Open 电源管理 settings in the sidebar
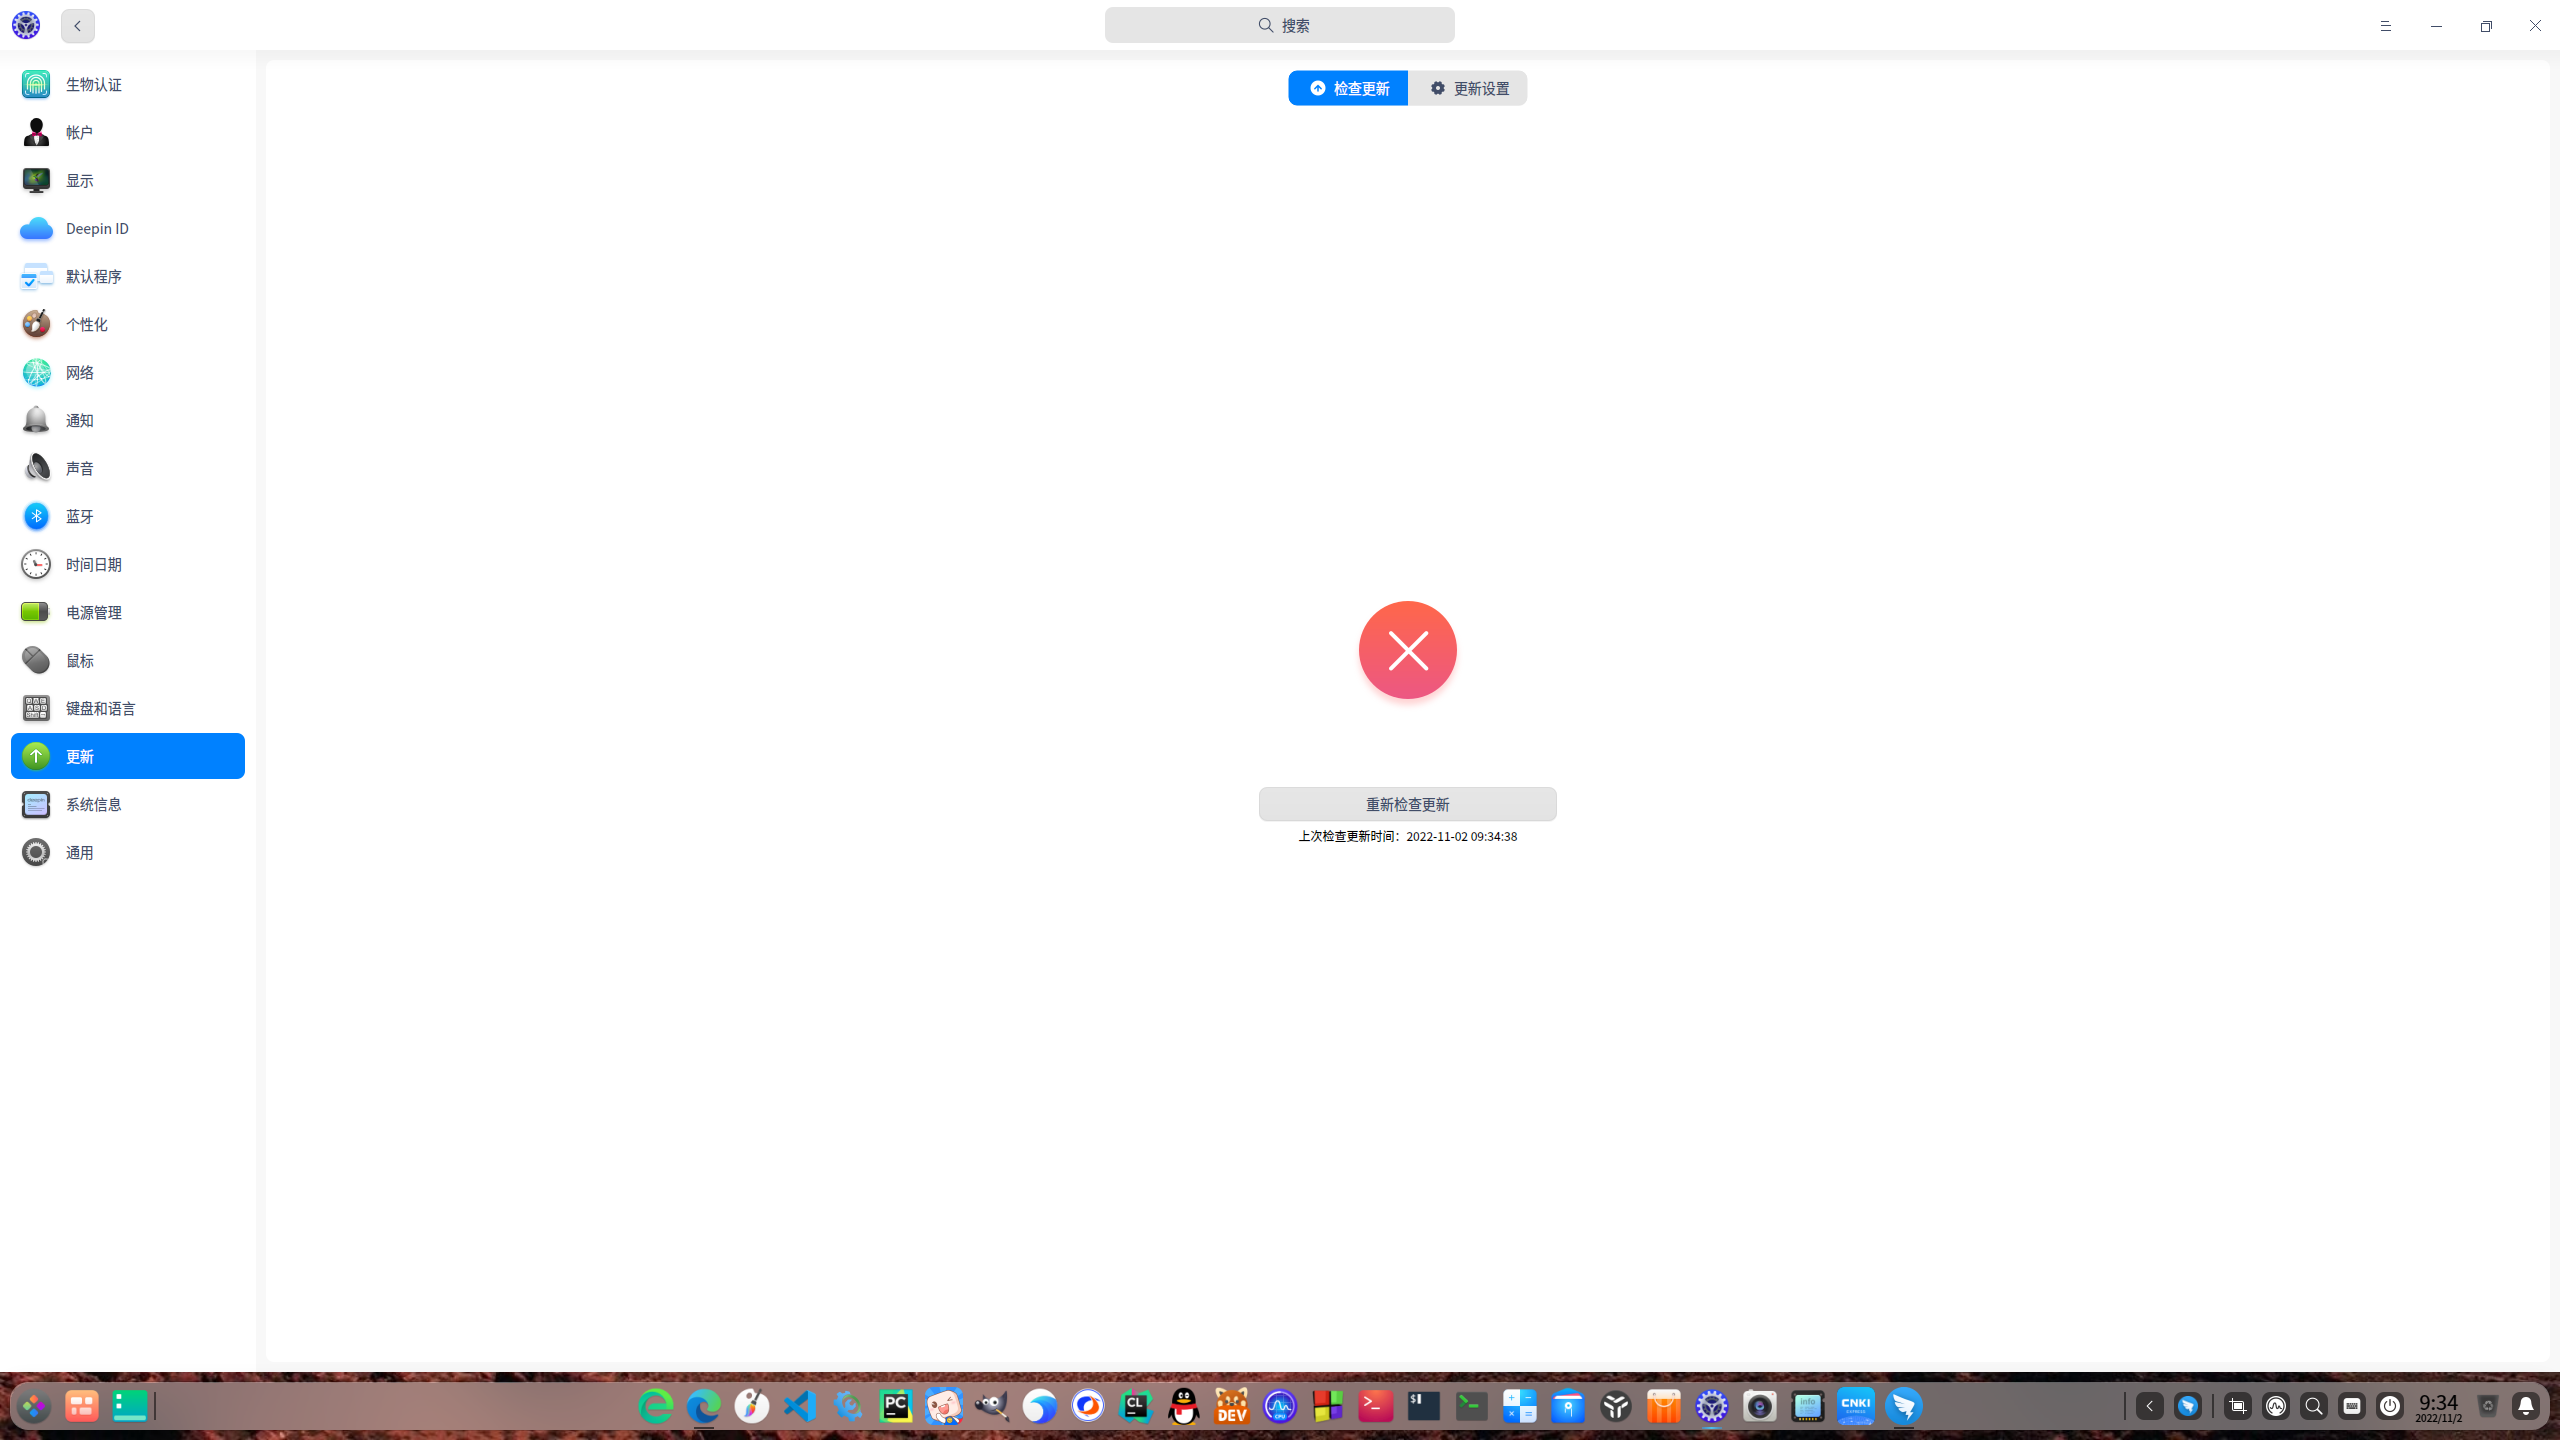 click(x=127, y=612)
